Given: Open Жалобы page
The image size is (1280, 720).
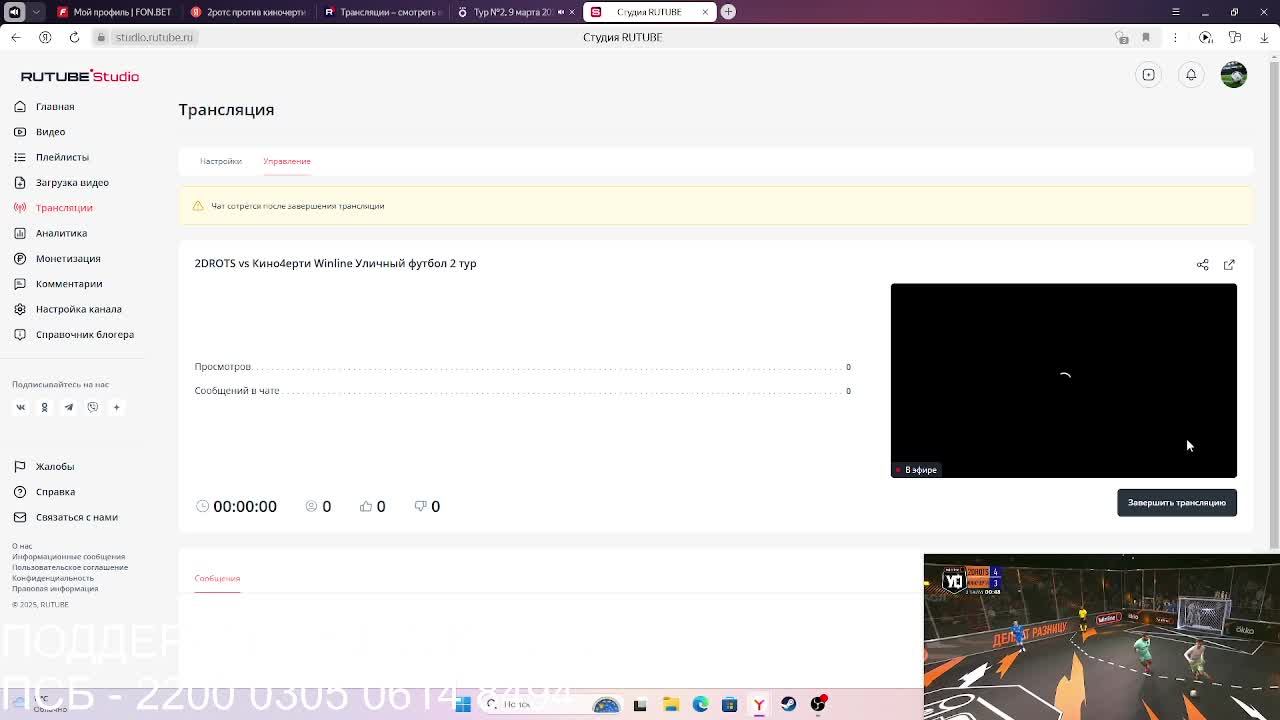Looking at the screenshot, I should [55, 466].
